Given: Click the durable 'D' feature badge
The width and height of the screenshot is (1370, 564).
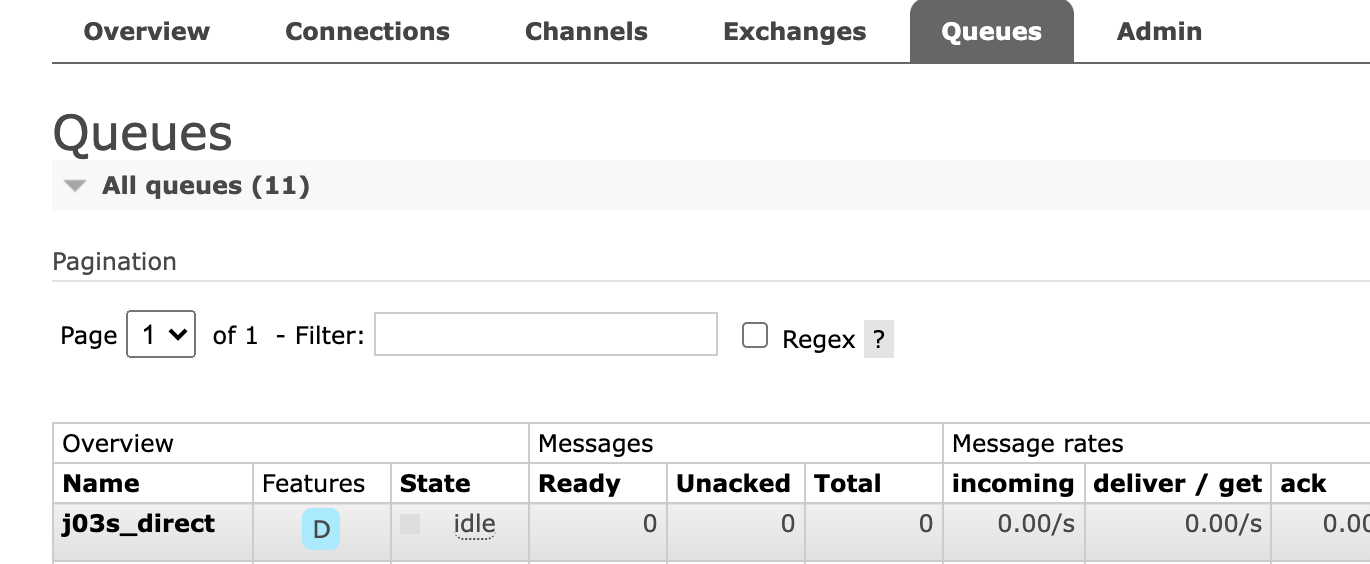Looking at the screenshot, I should coord(321,529).
